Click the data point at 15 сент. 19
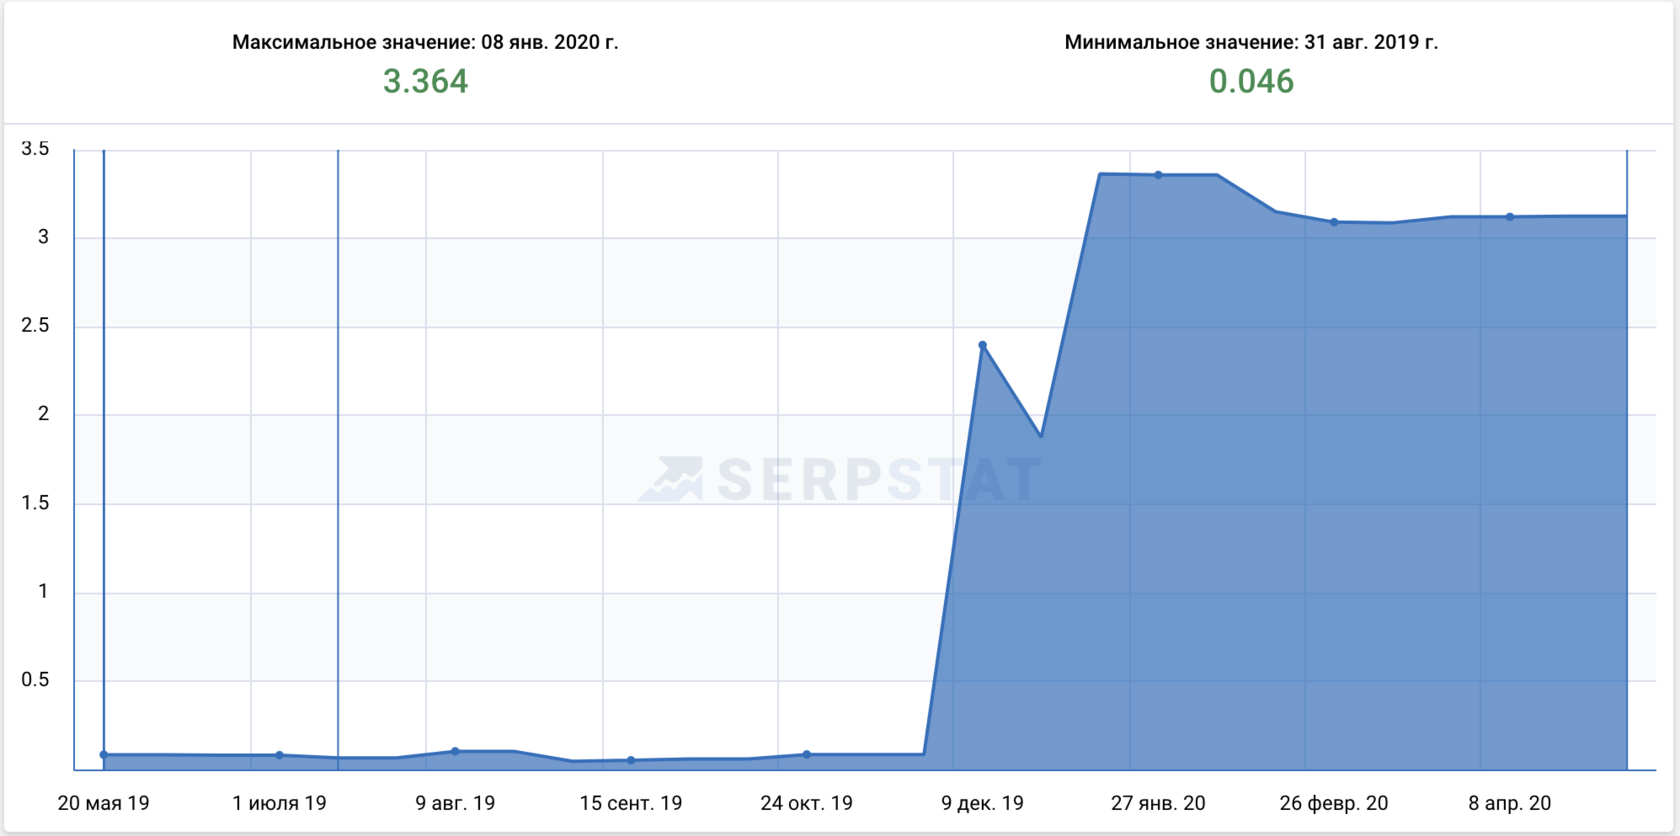The image size is (1680, 836). click(631, 760)
